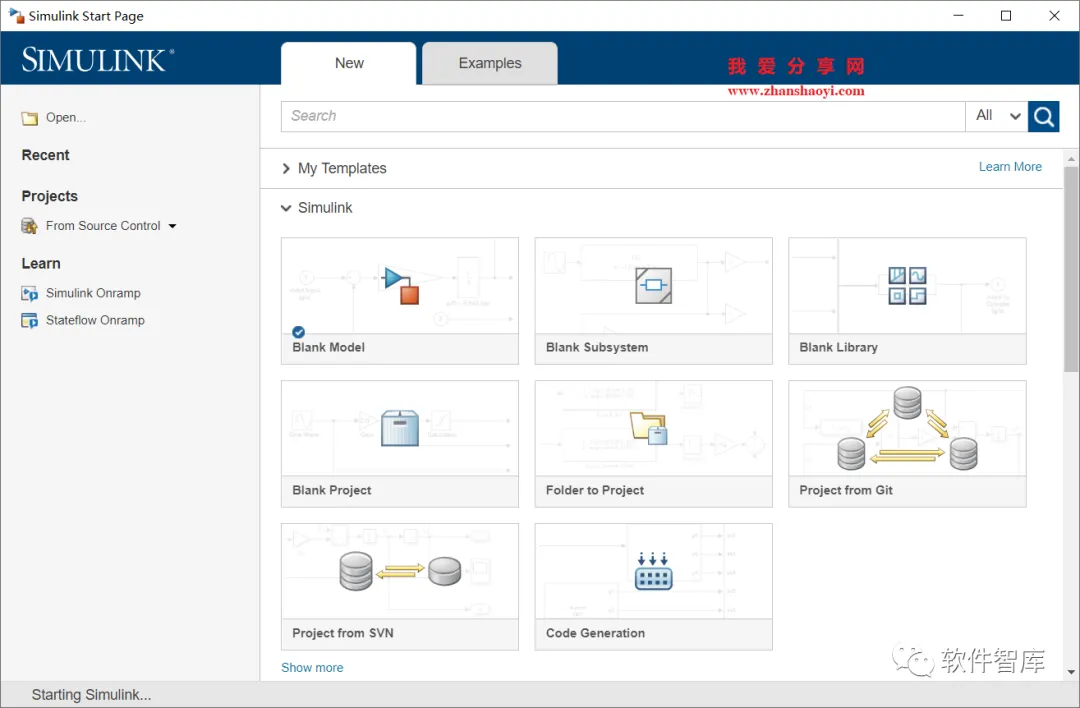Click the Blank Model label
Screen dimensions: 1080x708
click(329, 347)
